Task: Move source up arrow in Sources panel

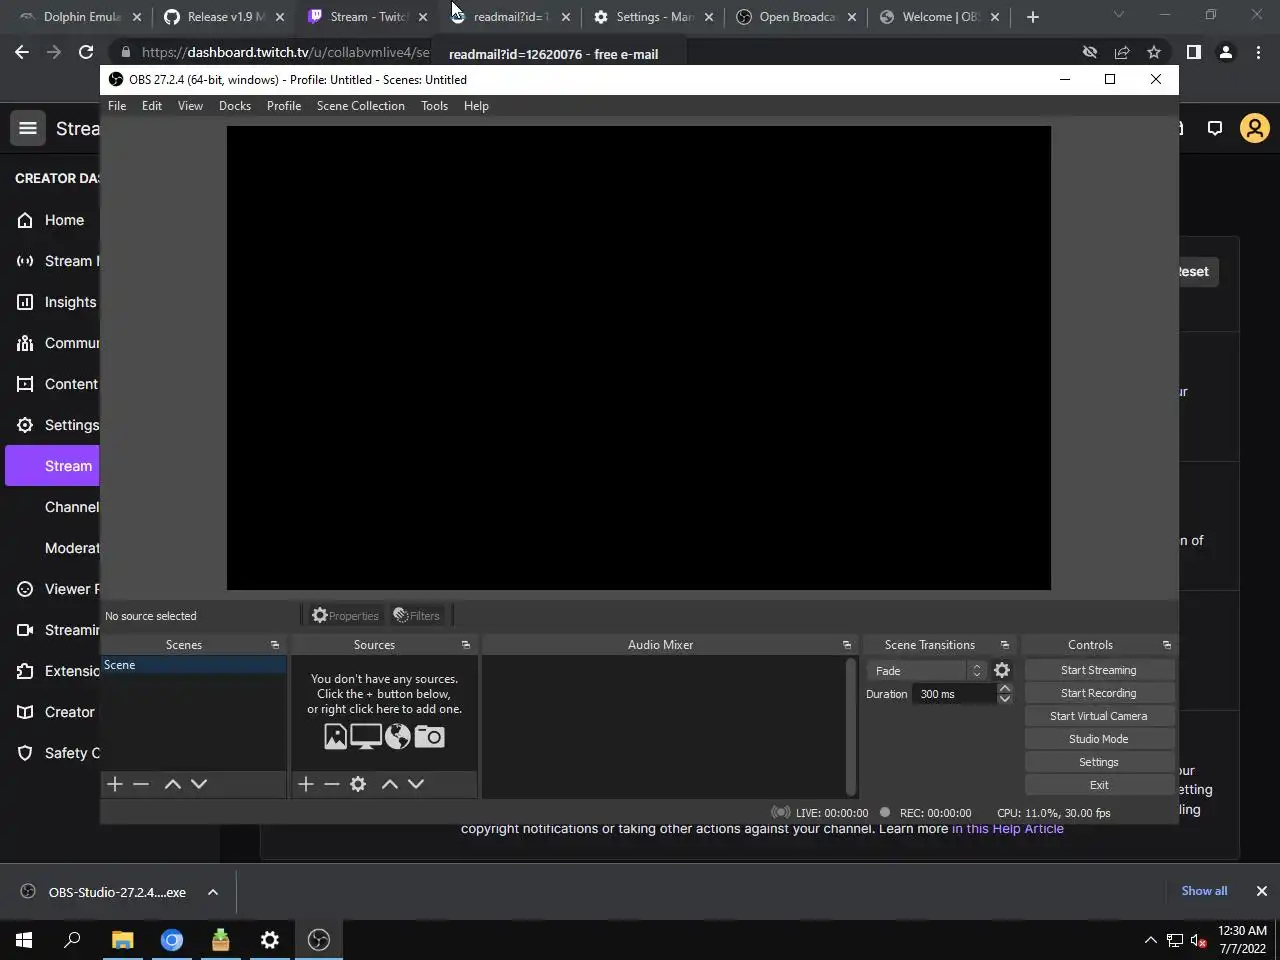Action: tap(390, 784)
